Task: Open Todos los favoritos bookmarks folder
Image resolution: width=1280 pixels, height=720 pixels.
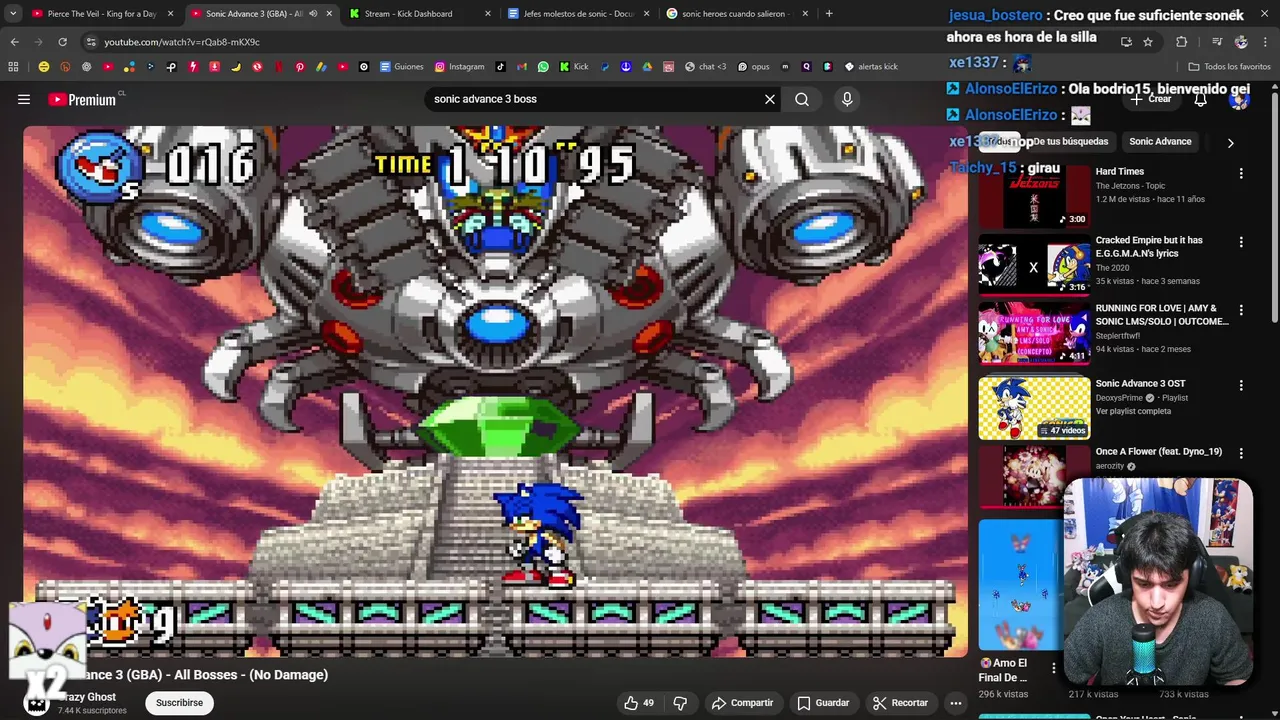Action: coord(1229,67)
